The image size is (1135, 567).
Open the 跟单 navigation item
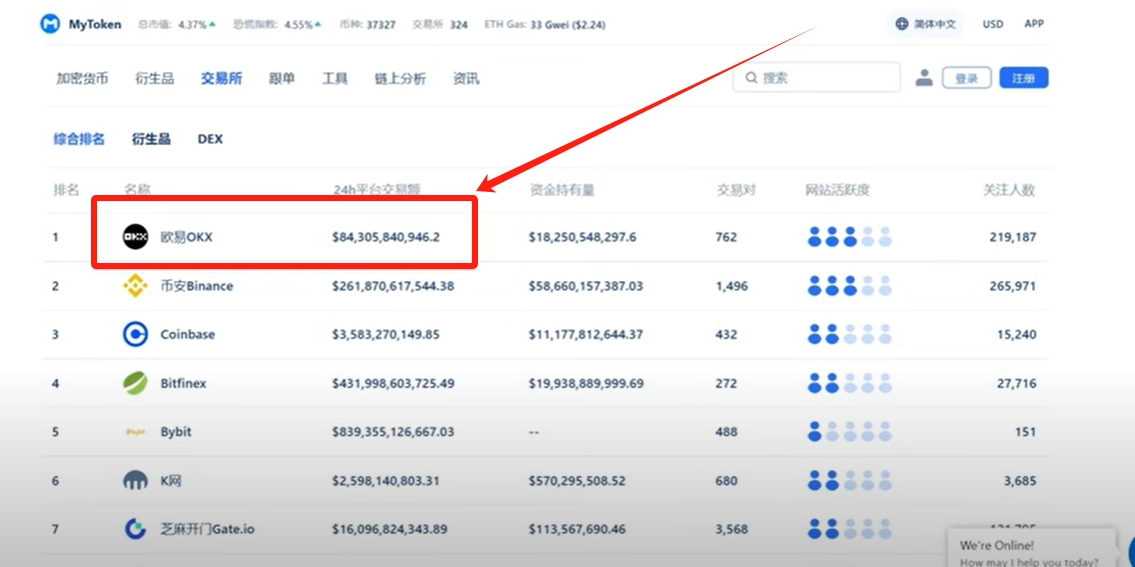pyautogui.click(x=282, y=79)
